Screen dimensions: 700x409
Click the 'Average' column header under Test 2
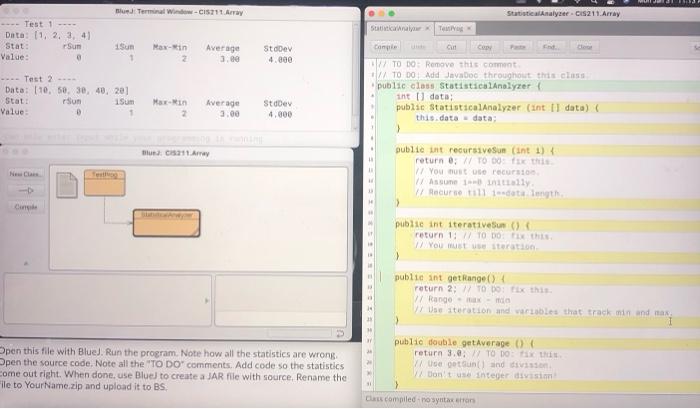[x=222, y=103]
